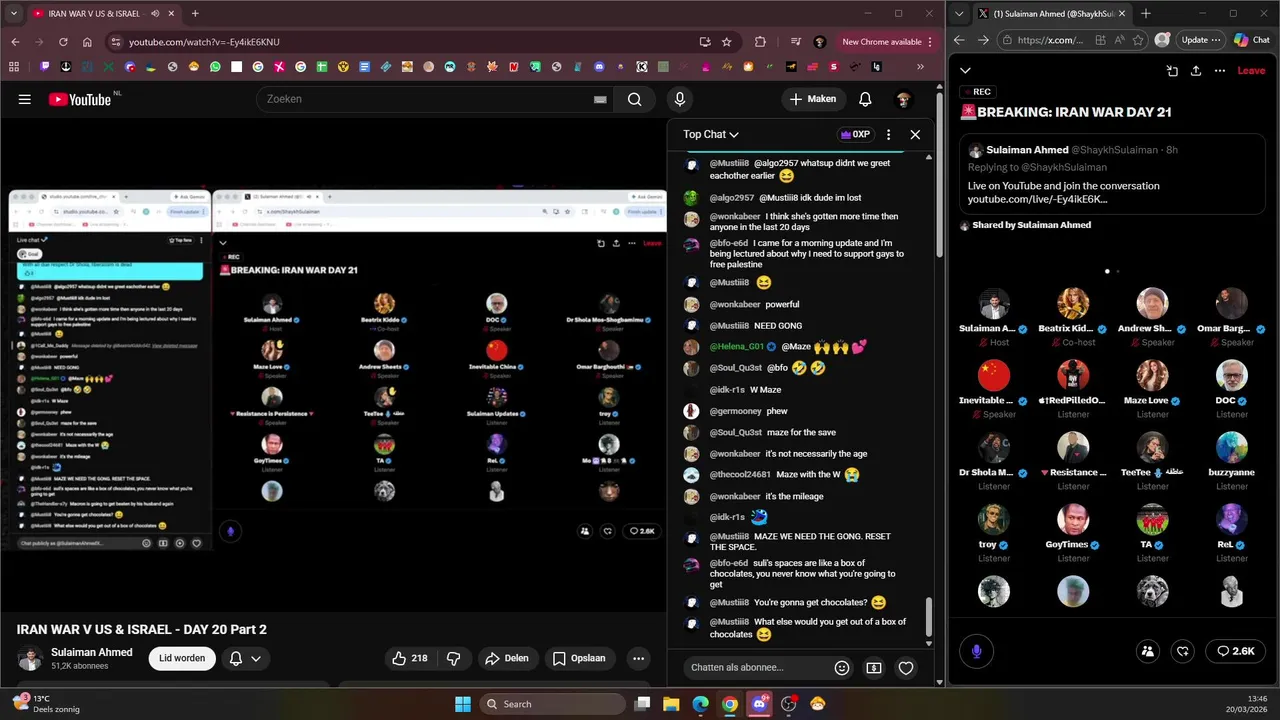The width and height of the screenshot is (1280, 720).
Task: Open Copilot Chat in Edge
Action: coord(1252,40)
